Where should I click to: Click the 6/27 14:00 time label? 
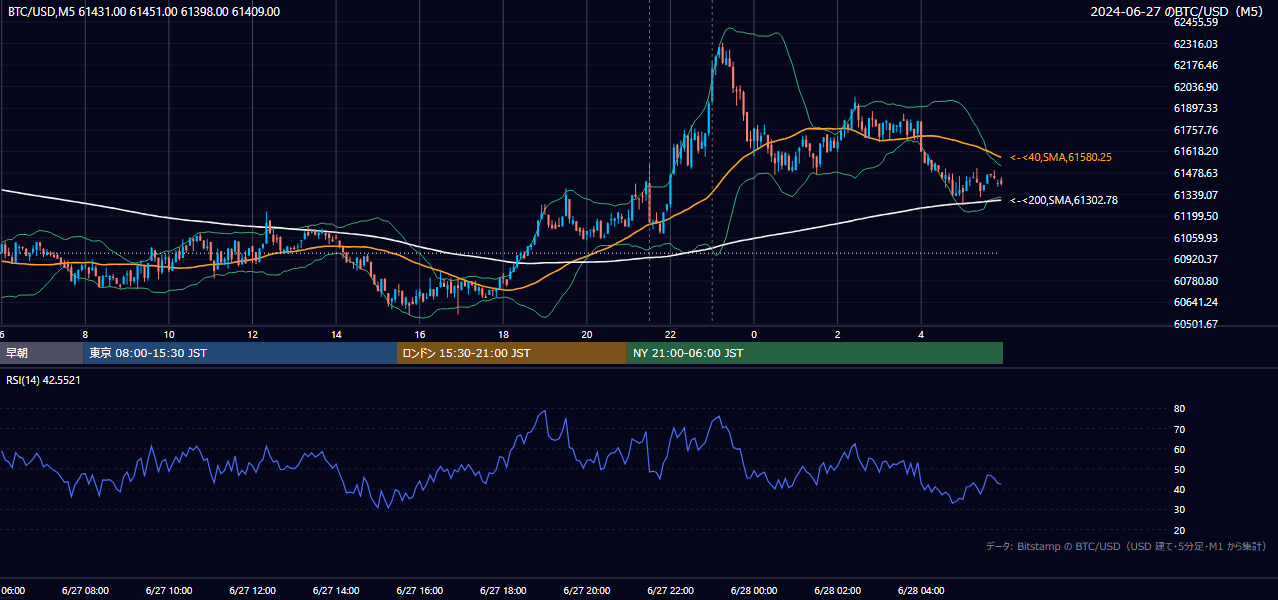tap(336, 590)
